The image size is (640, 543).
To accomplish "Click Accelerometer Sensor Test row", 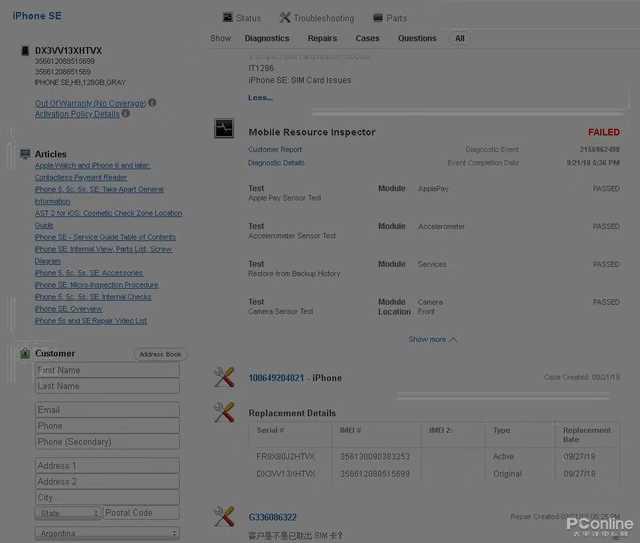I will click(434, 231).
